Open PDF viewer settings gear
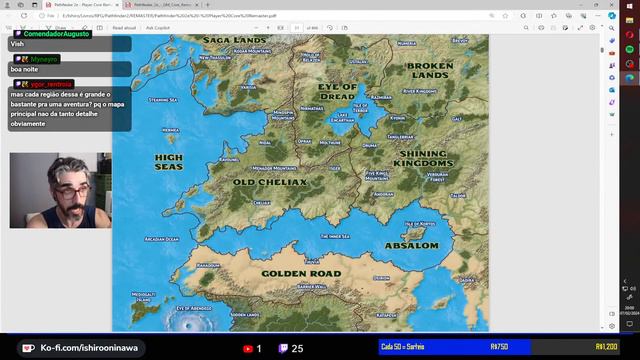Screen dimensions: 640x360 pyautogui.click(x=592, y=28)
